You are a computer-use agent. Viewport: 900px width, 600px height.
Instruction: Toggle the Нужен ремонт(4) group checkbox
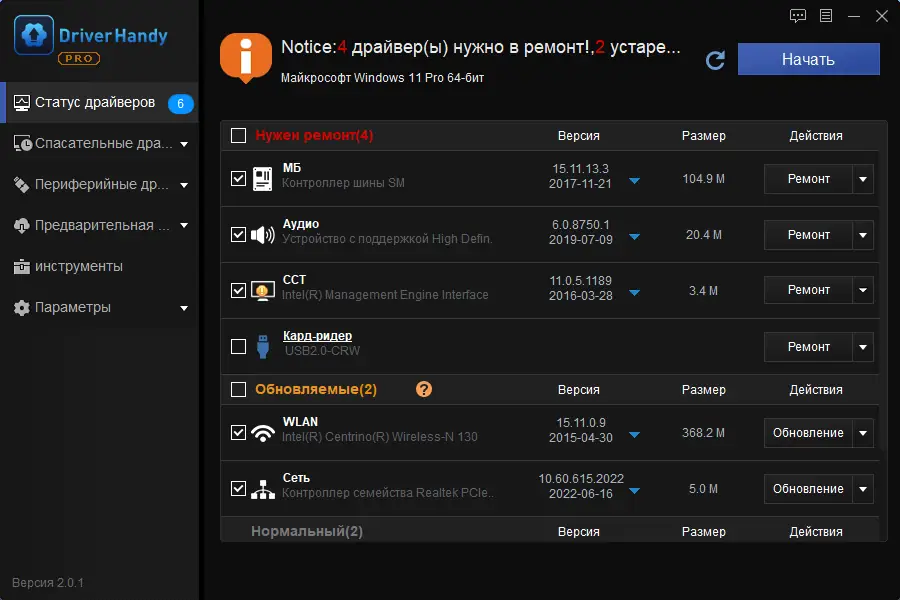pos(238,136)
